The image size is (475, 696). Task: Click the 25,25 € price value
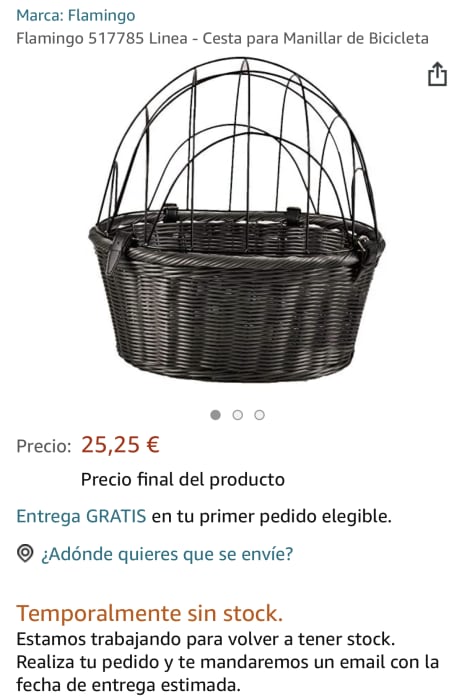coord(120,444)
